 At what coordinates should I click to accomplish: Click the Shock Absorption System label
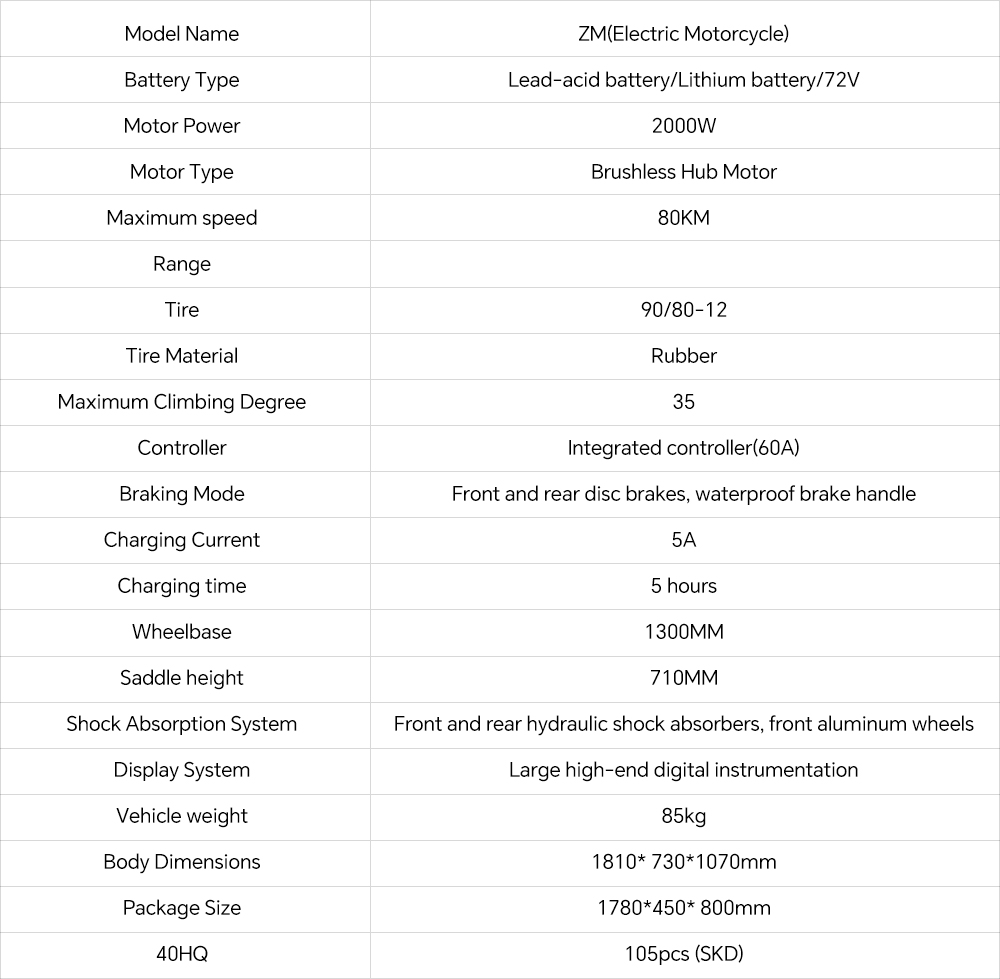coord(182,724)
